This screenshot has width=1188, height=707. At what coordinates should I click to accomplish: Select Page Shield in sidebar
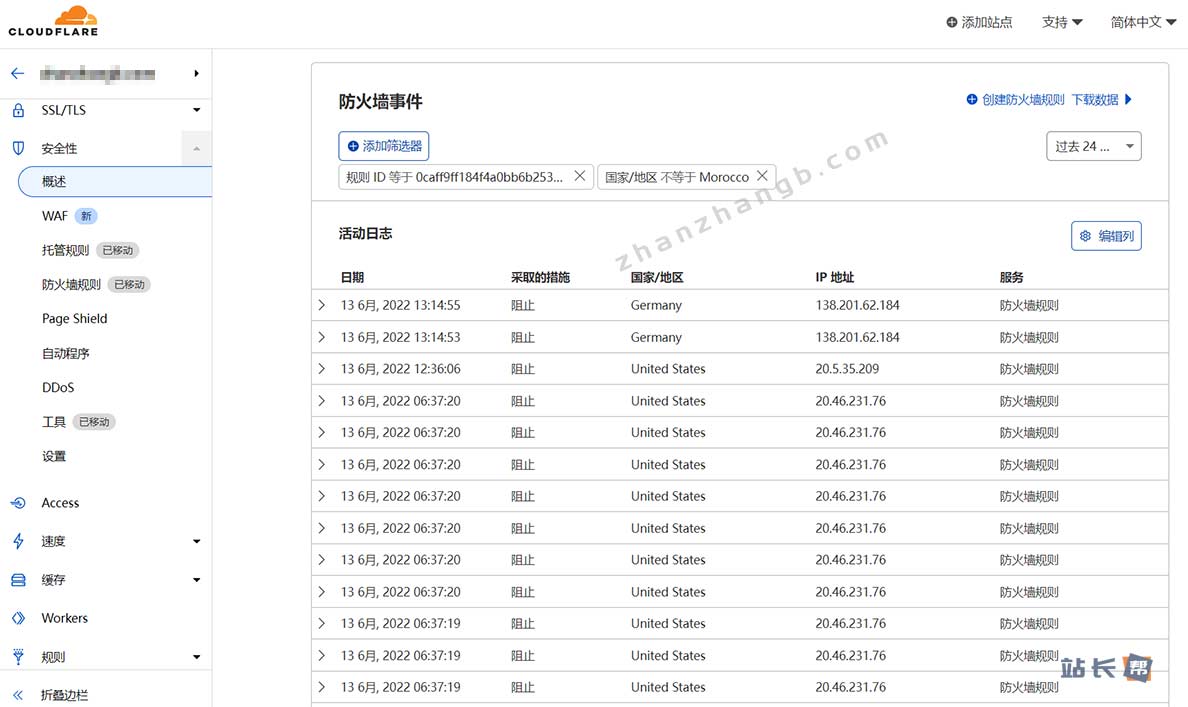click(74, 319)
